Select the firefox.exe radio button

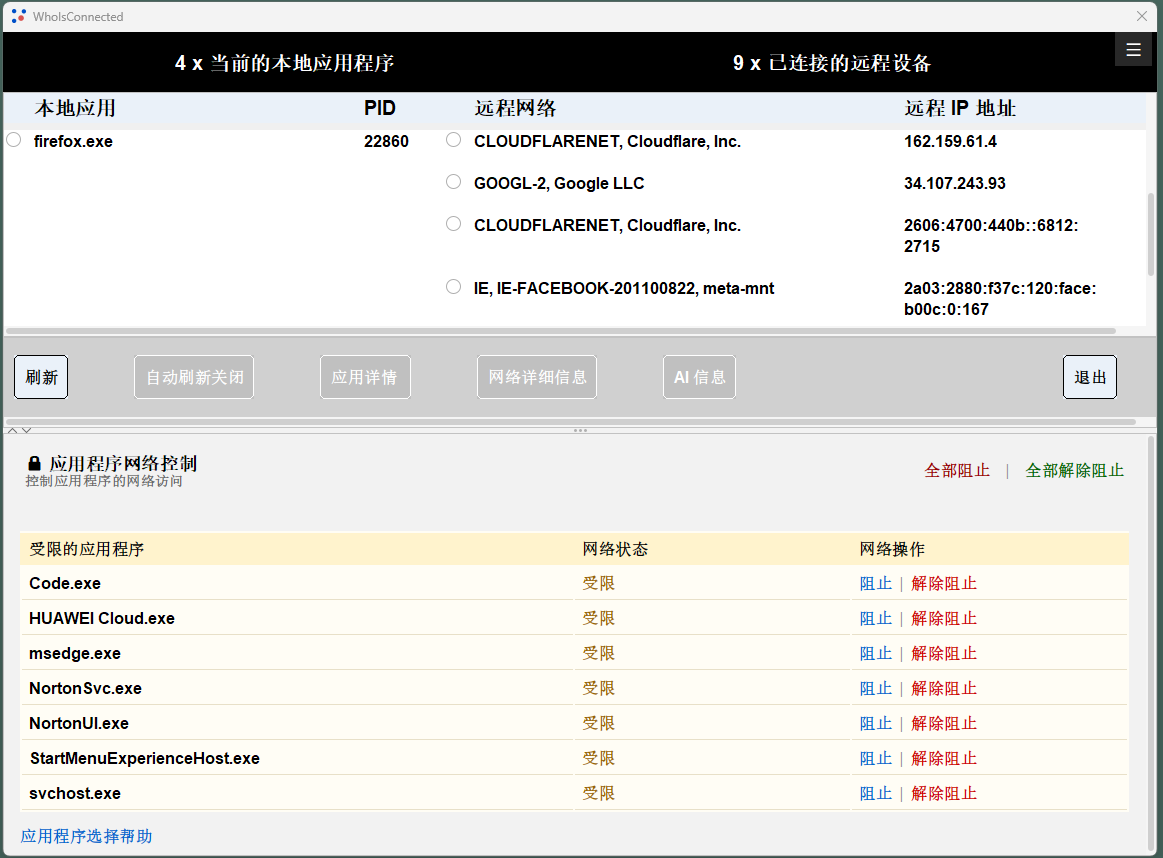14,139
